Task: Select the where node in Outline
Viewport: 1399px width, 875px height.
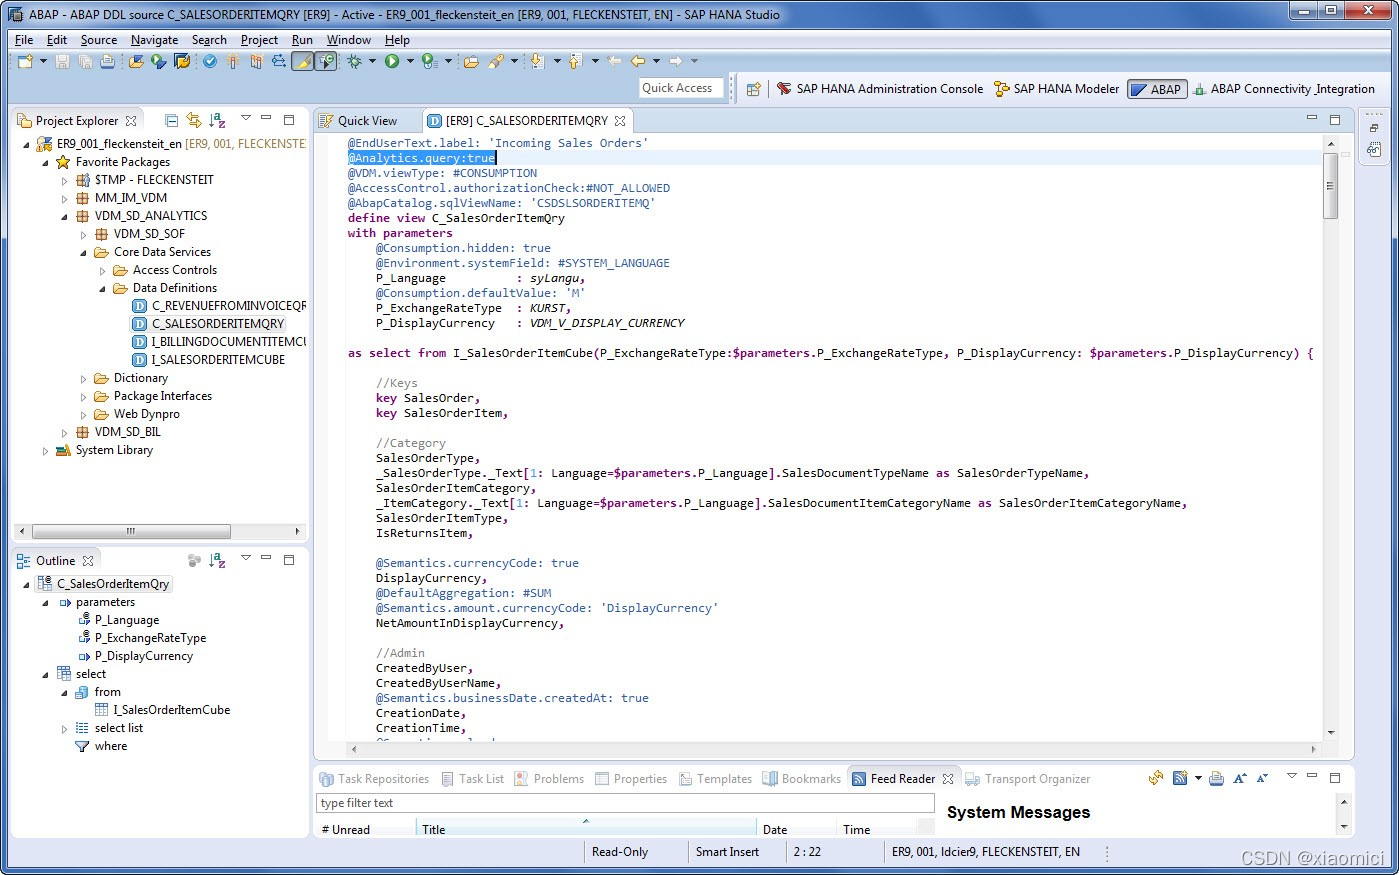Action: (x=102, y=746)
